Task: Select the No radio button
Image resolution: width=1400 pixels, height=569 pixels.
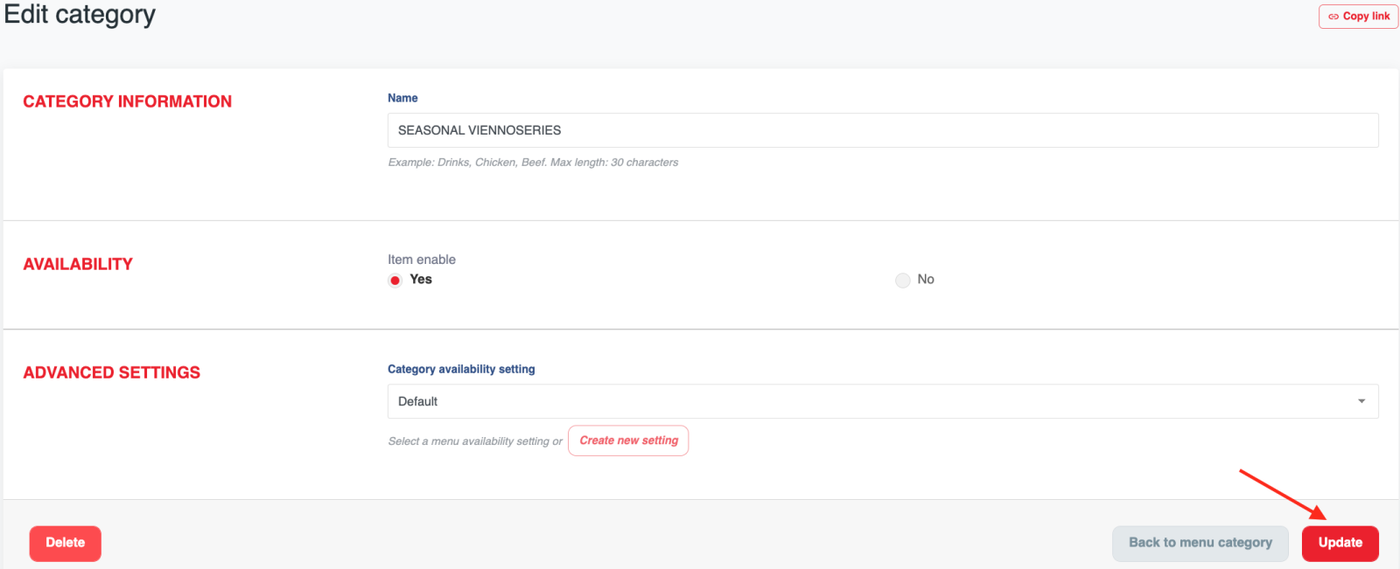Action: [x=903, y=280]
